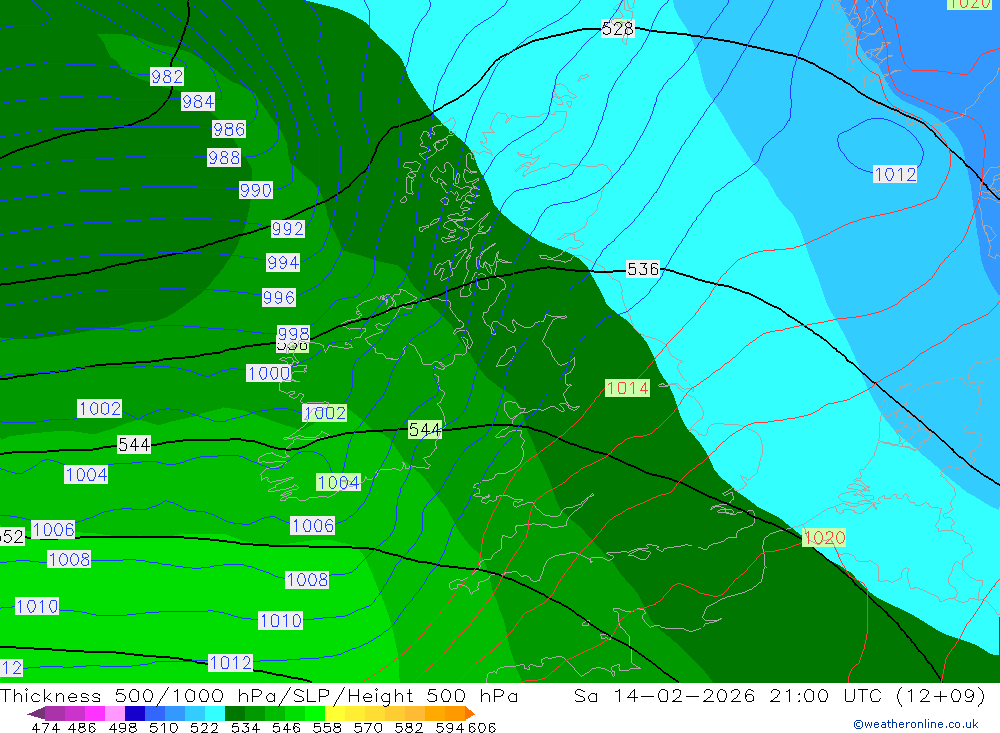Viewport: 1000px width, 733px height.
Task: Click the 986 isobar label
Action: click(228, 130)
